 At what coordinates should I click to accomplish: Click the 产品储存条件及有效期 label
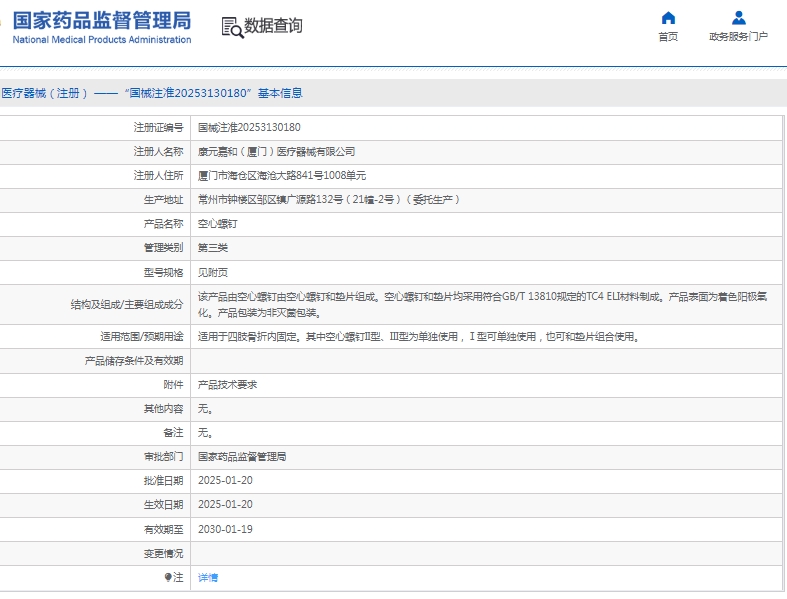[x=134, y=361]
